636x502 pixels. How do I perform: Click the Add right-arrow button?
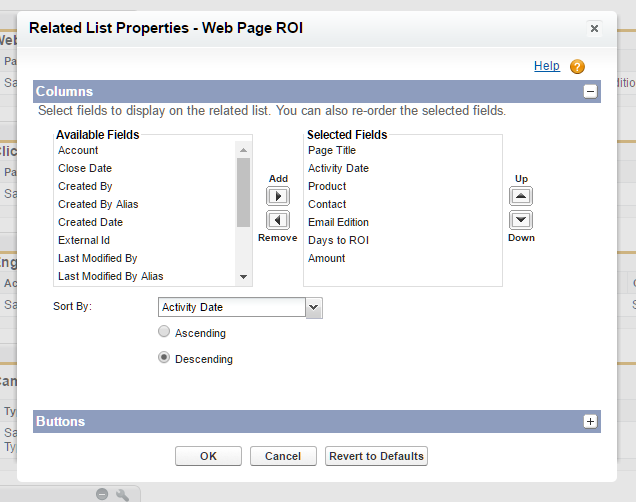[278, 196]
